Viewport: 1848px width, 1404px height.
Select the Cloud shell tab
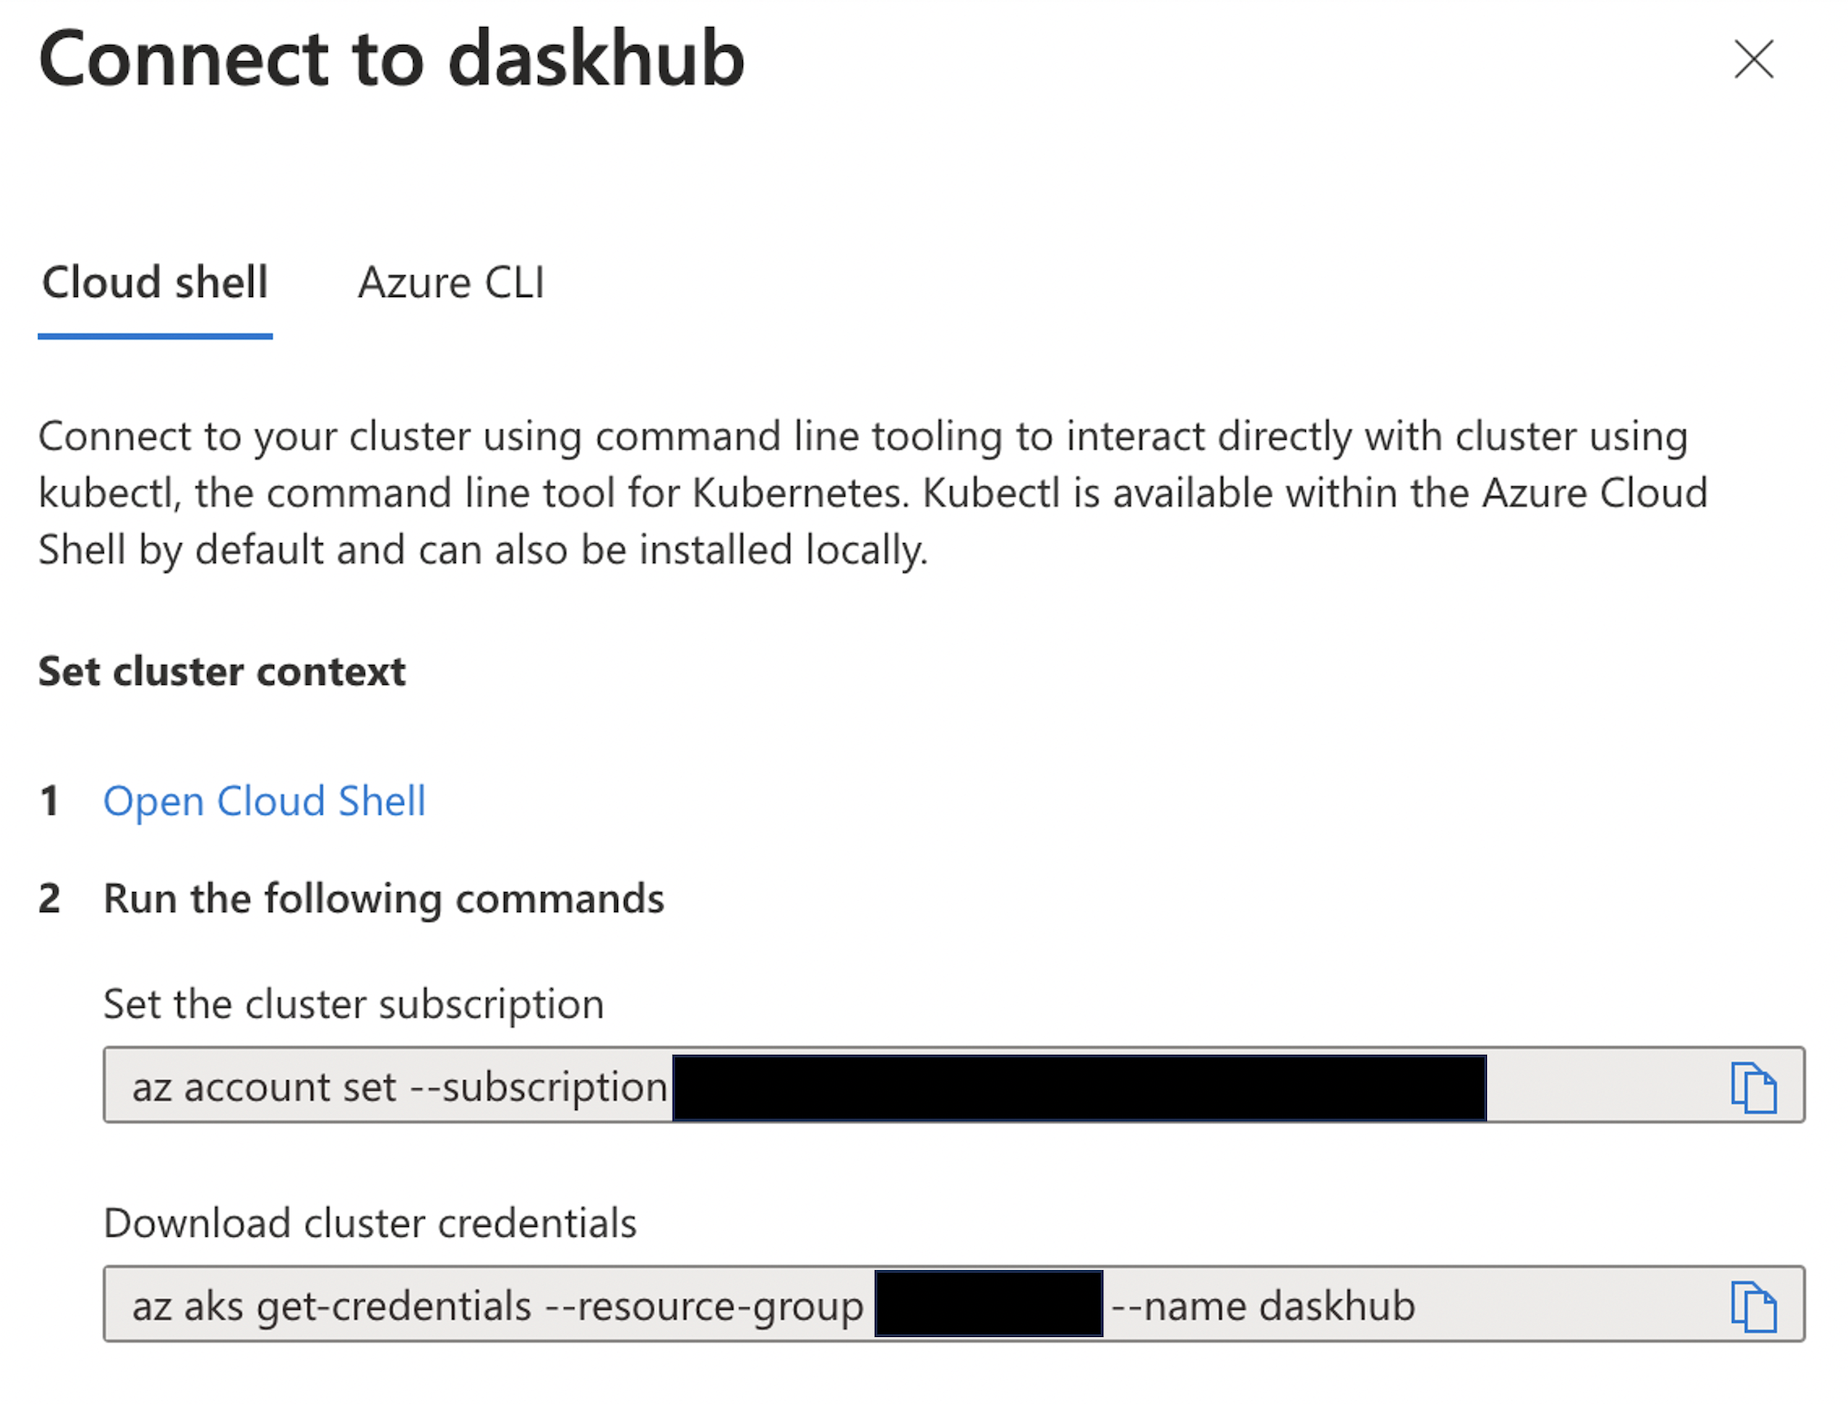point(155,283)
